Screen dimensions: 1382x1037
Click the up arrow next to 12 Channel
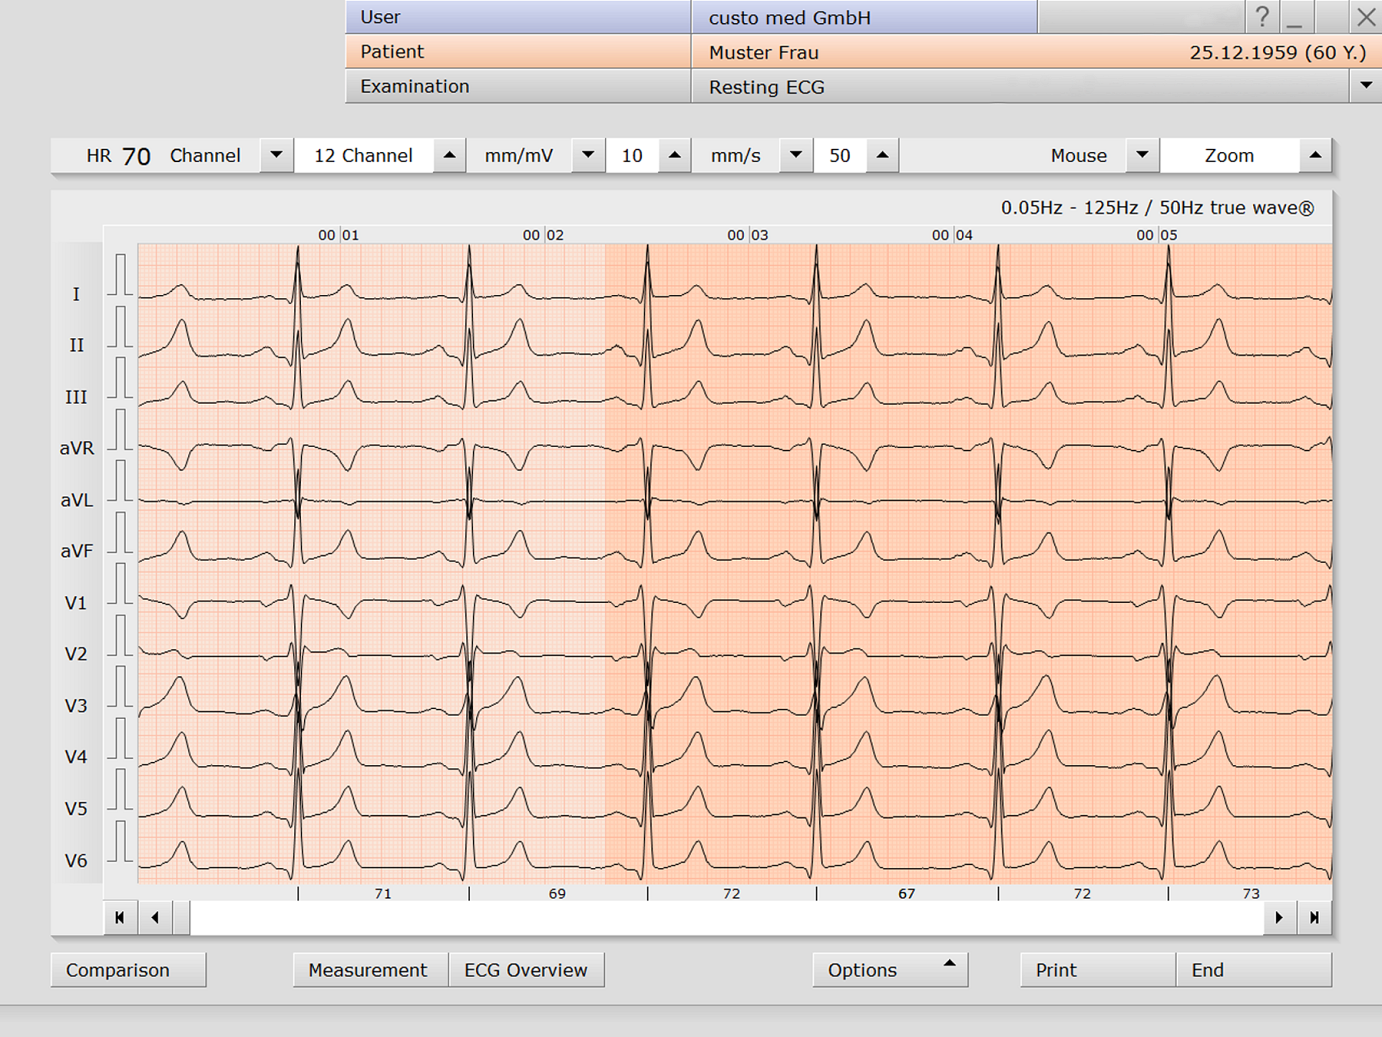pos(449,155)
